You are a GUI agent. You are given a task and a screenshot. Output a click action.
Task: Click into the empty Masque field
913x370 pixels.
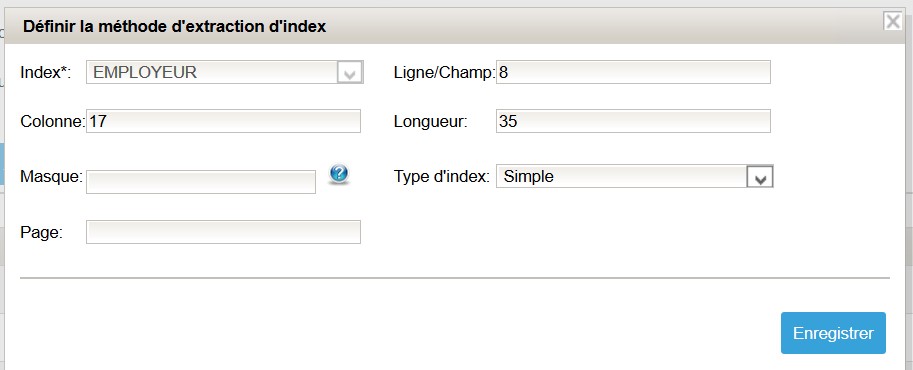point(201,182)
